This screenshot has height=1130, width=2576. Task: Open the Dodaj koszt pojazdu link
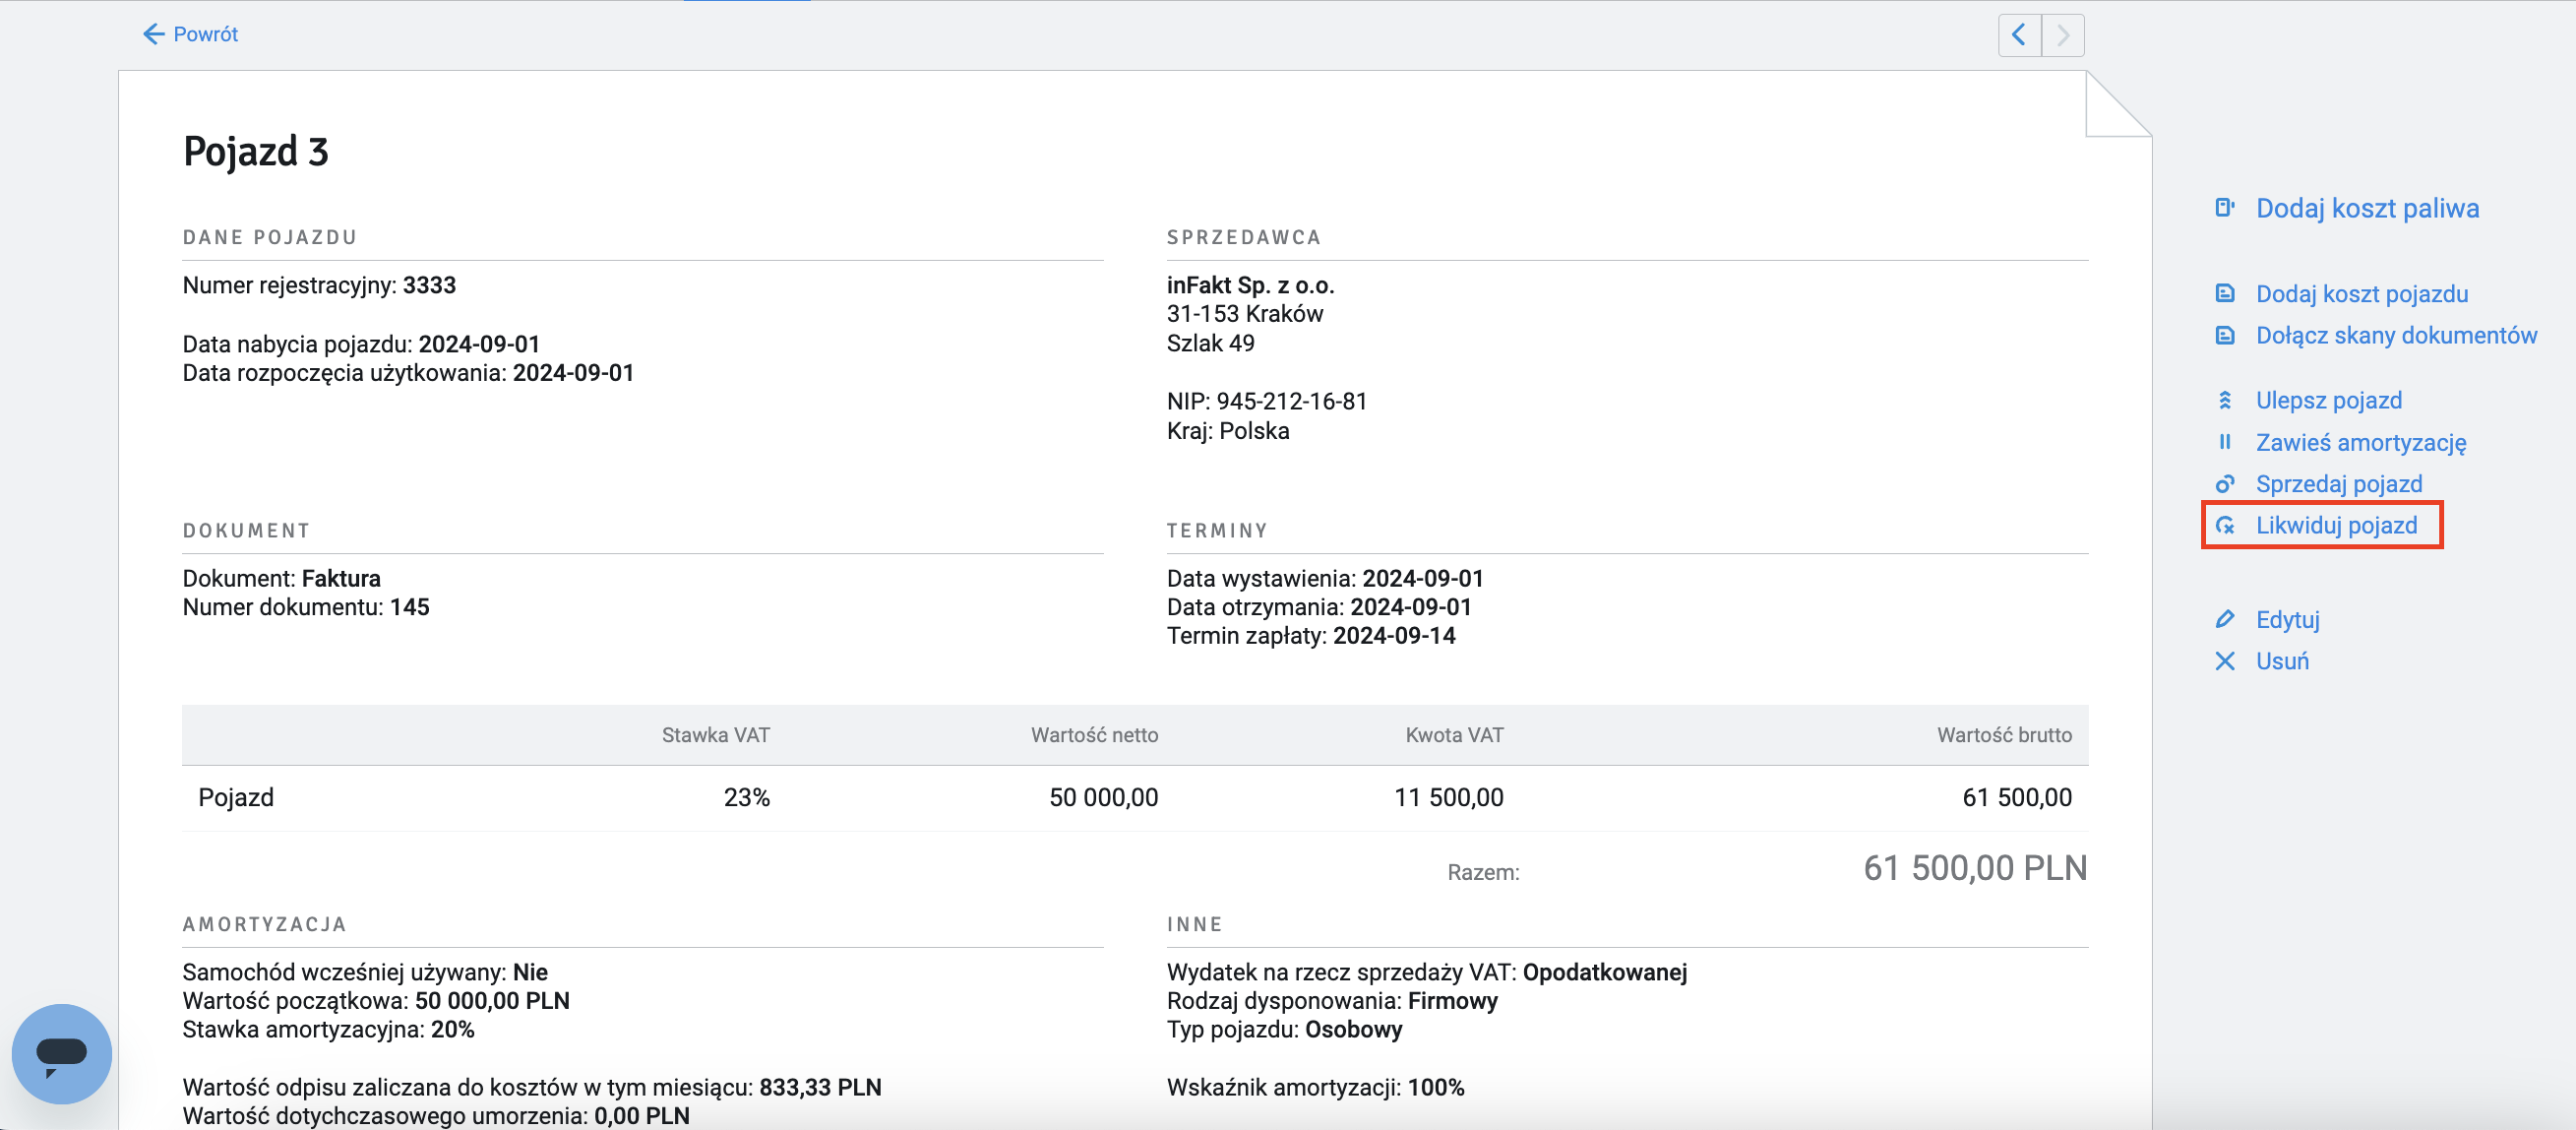[x=2362, y=294]
